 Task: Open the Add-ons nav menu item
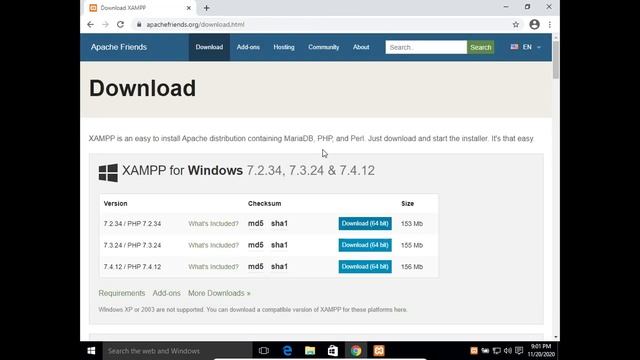pyautogui.click(x=248, y=47)
